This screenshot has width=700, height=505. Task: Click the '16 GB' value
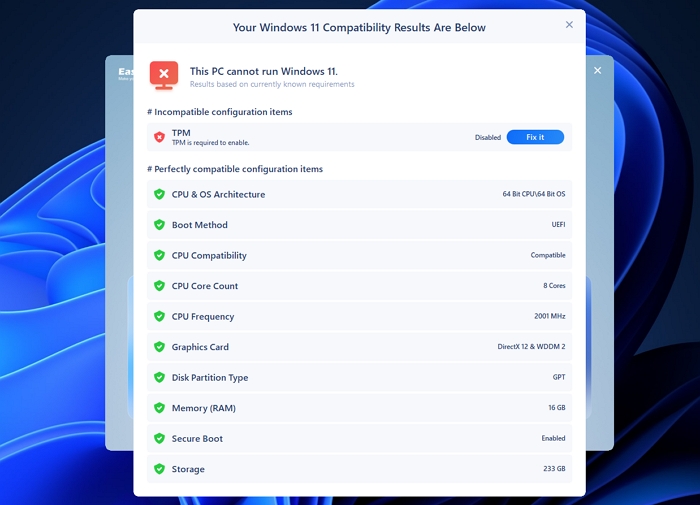[557, 407]
